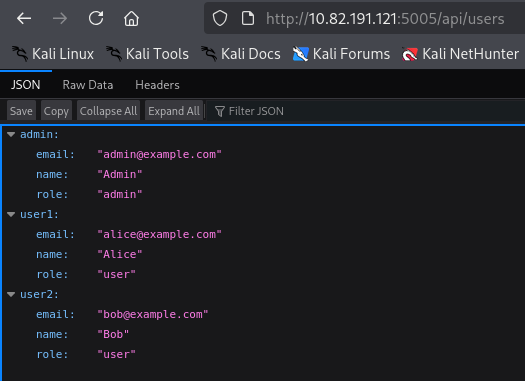The width and height of the screenshot is (525, 381).
Task: Select the user1 key label
Action: (39, 214)
